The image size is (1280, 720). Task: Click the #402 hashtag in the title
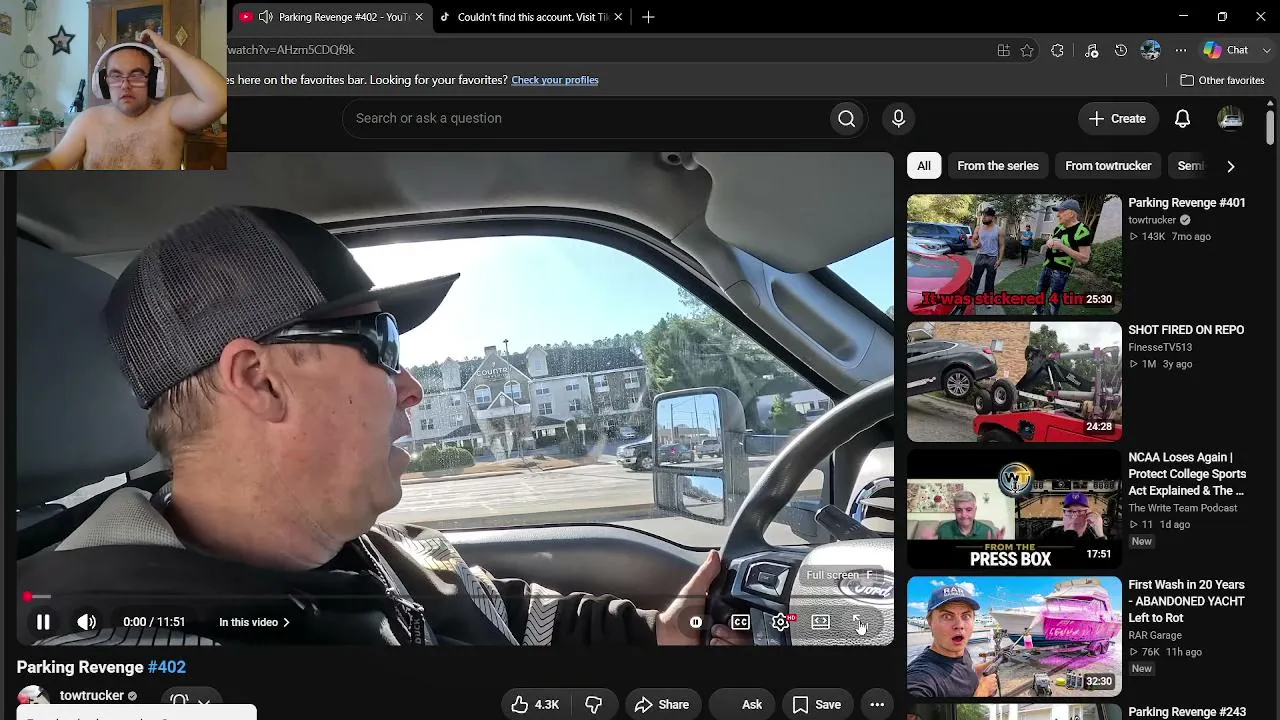(x=167, y=667)
